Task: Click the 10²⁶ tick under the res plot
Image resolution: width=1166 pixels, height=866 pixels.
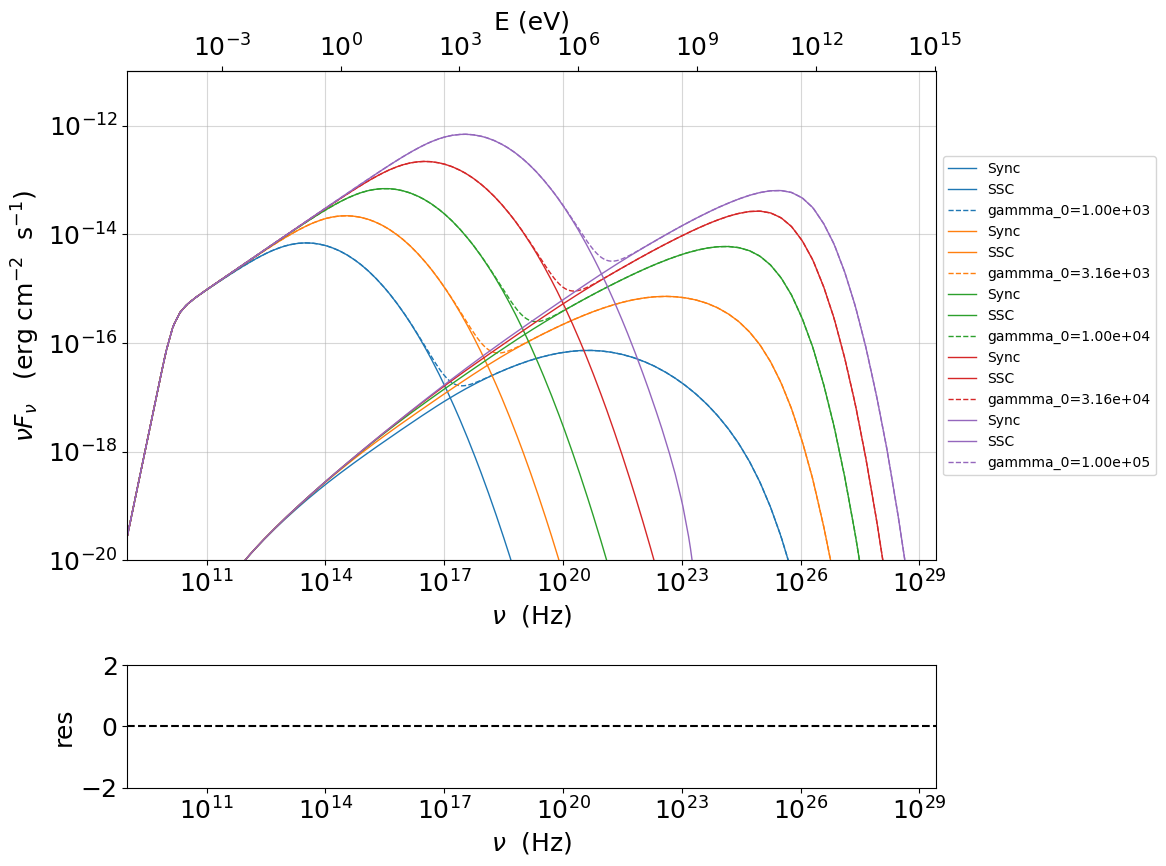Action: [x=801, y=807]
